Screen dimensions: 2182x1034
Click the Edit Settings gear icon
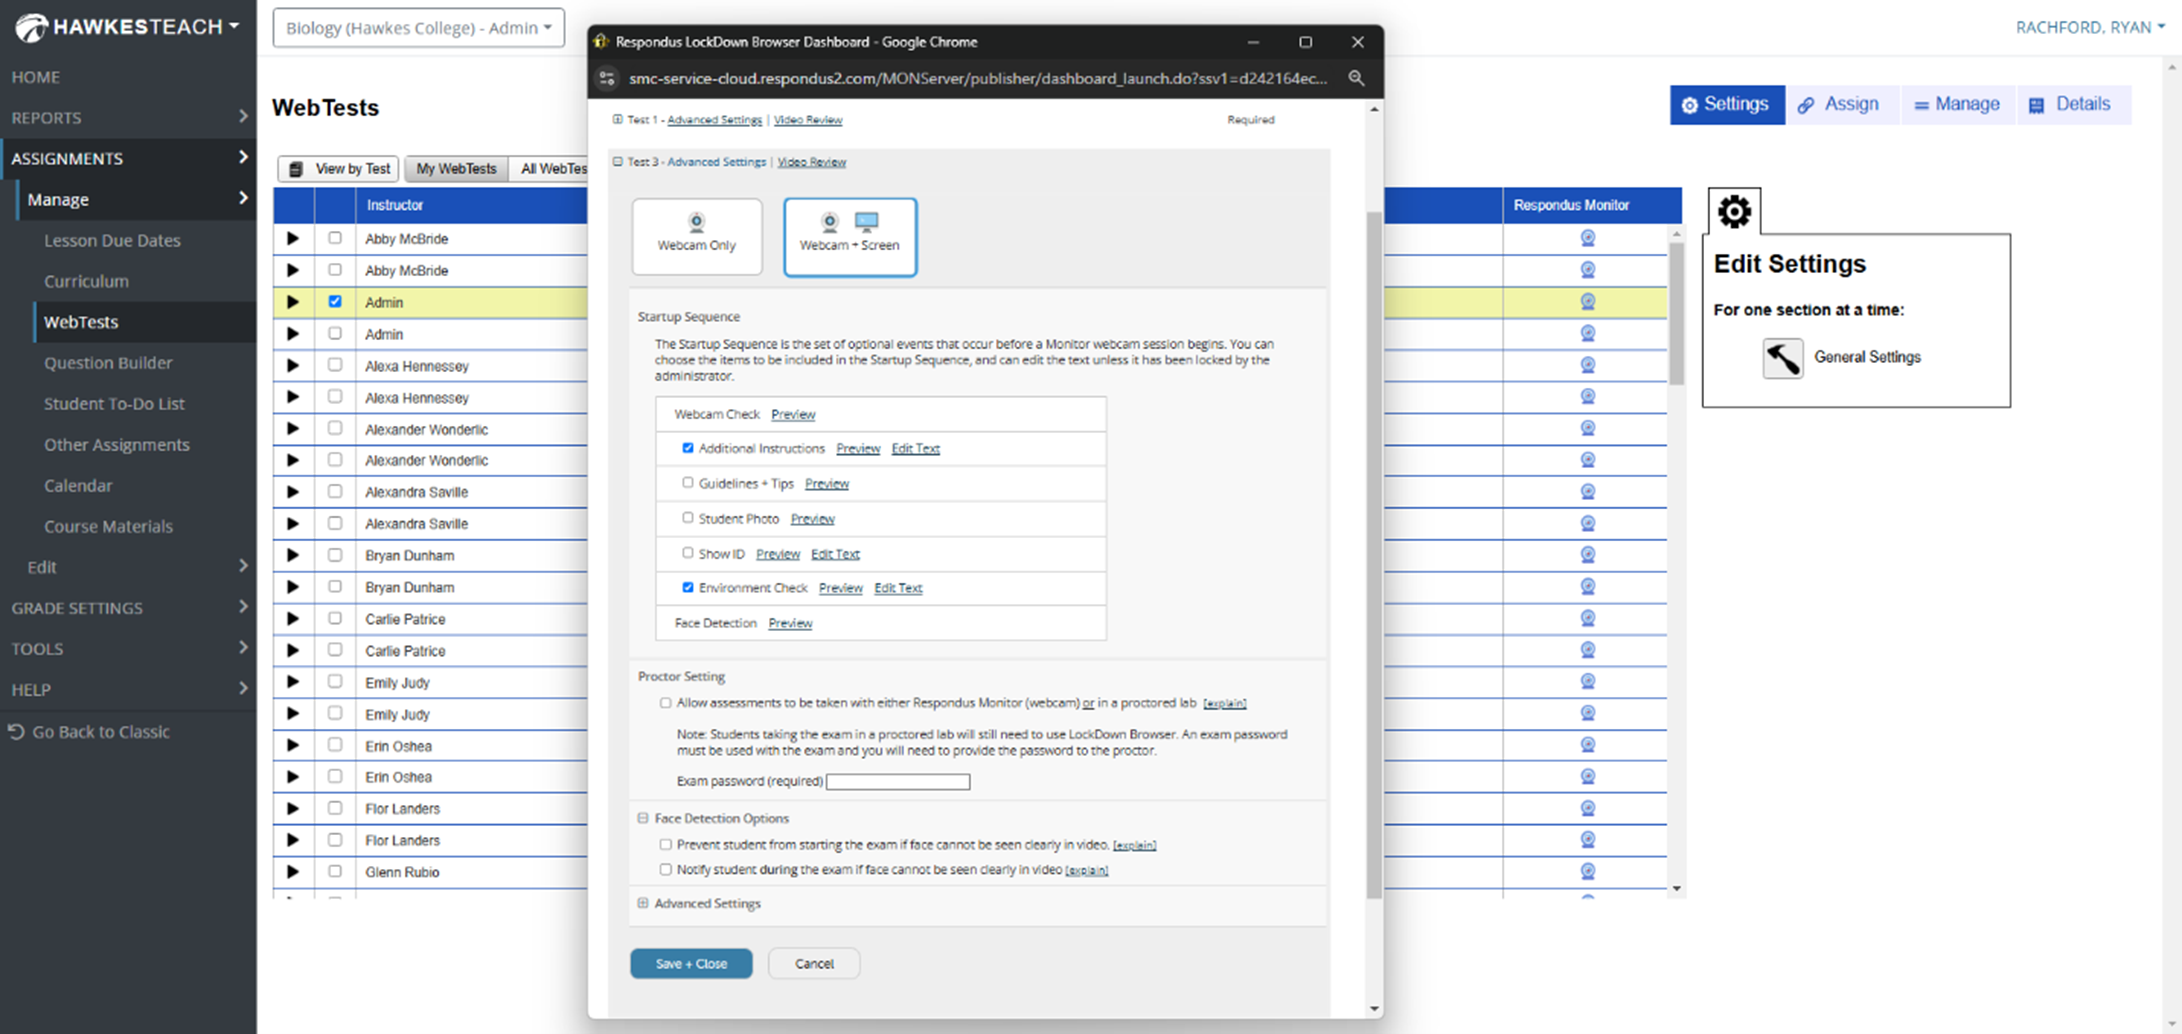(1734, 212)
